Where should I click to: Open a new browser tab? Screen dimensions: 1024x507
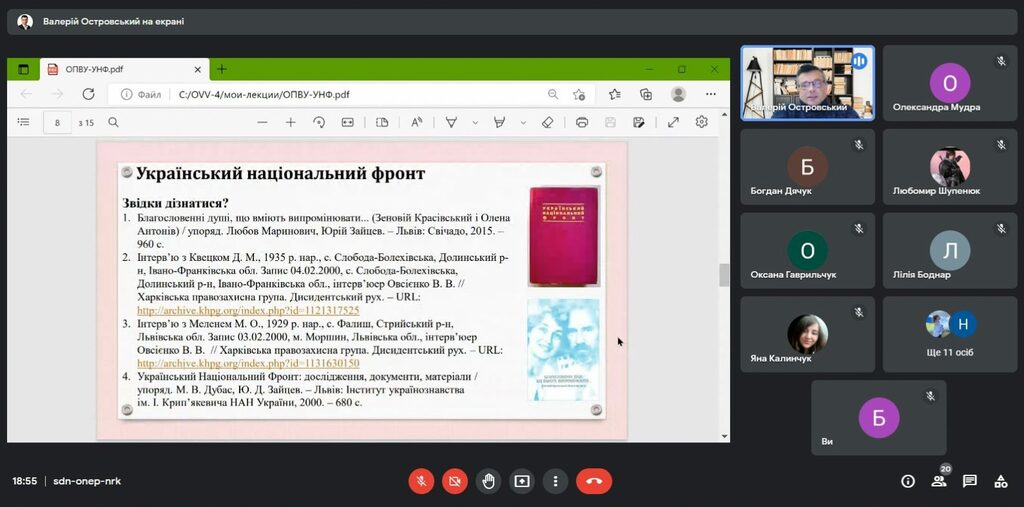[222, 69]
